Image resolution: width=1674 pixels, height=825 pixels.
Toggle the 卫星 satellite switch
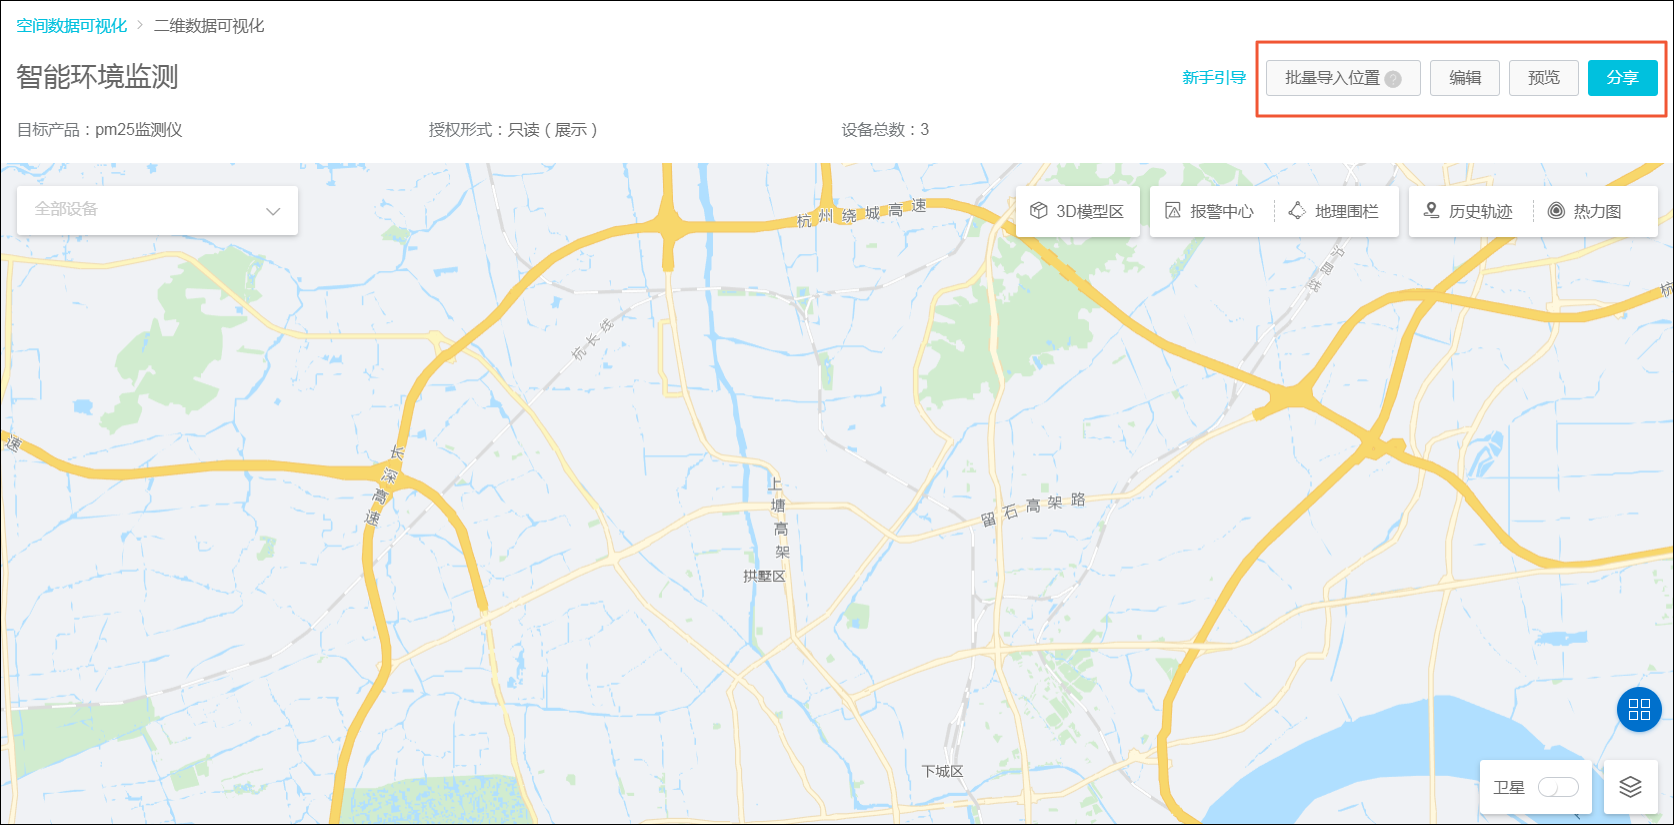pos(1558,787)
